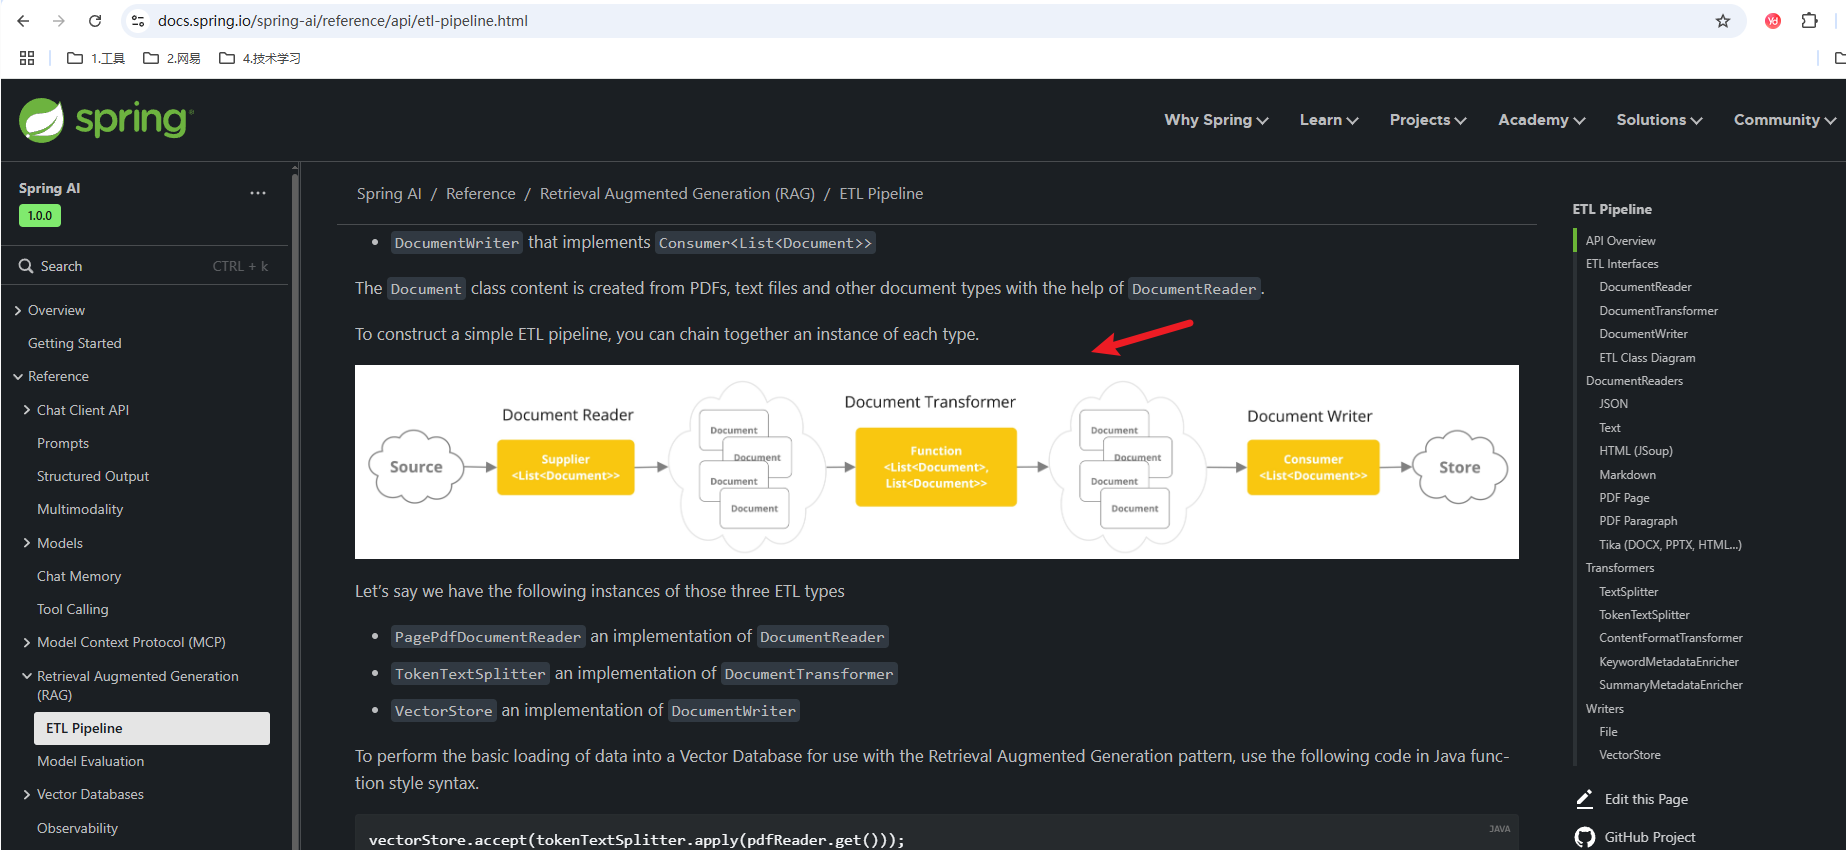Jump to HTML (JSoup) in outline

(1635, 451)
